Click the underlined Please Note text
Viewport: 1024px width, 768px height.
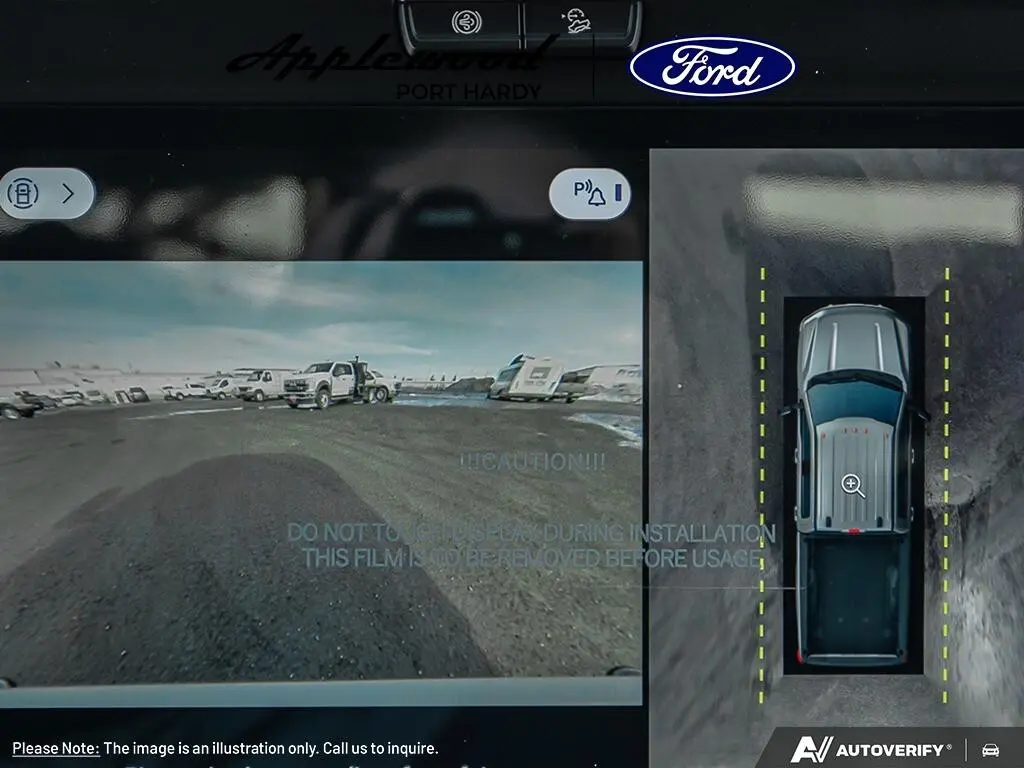56,748
